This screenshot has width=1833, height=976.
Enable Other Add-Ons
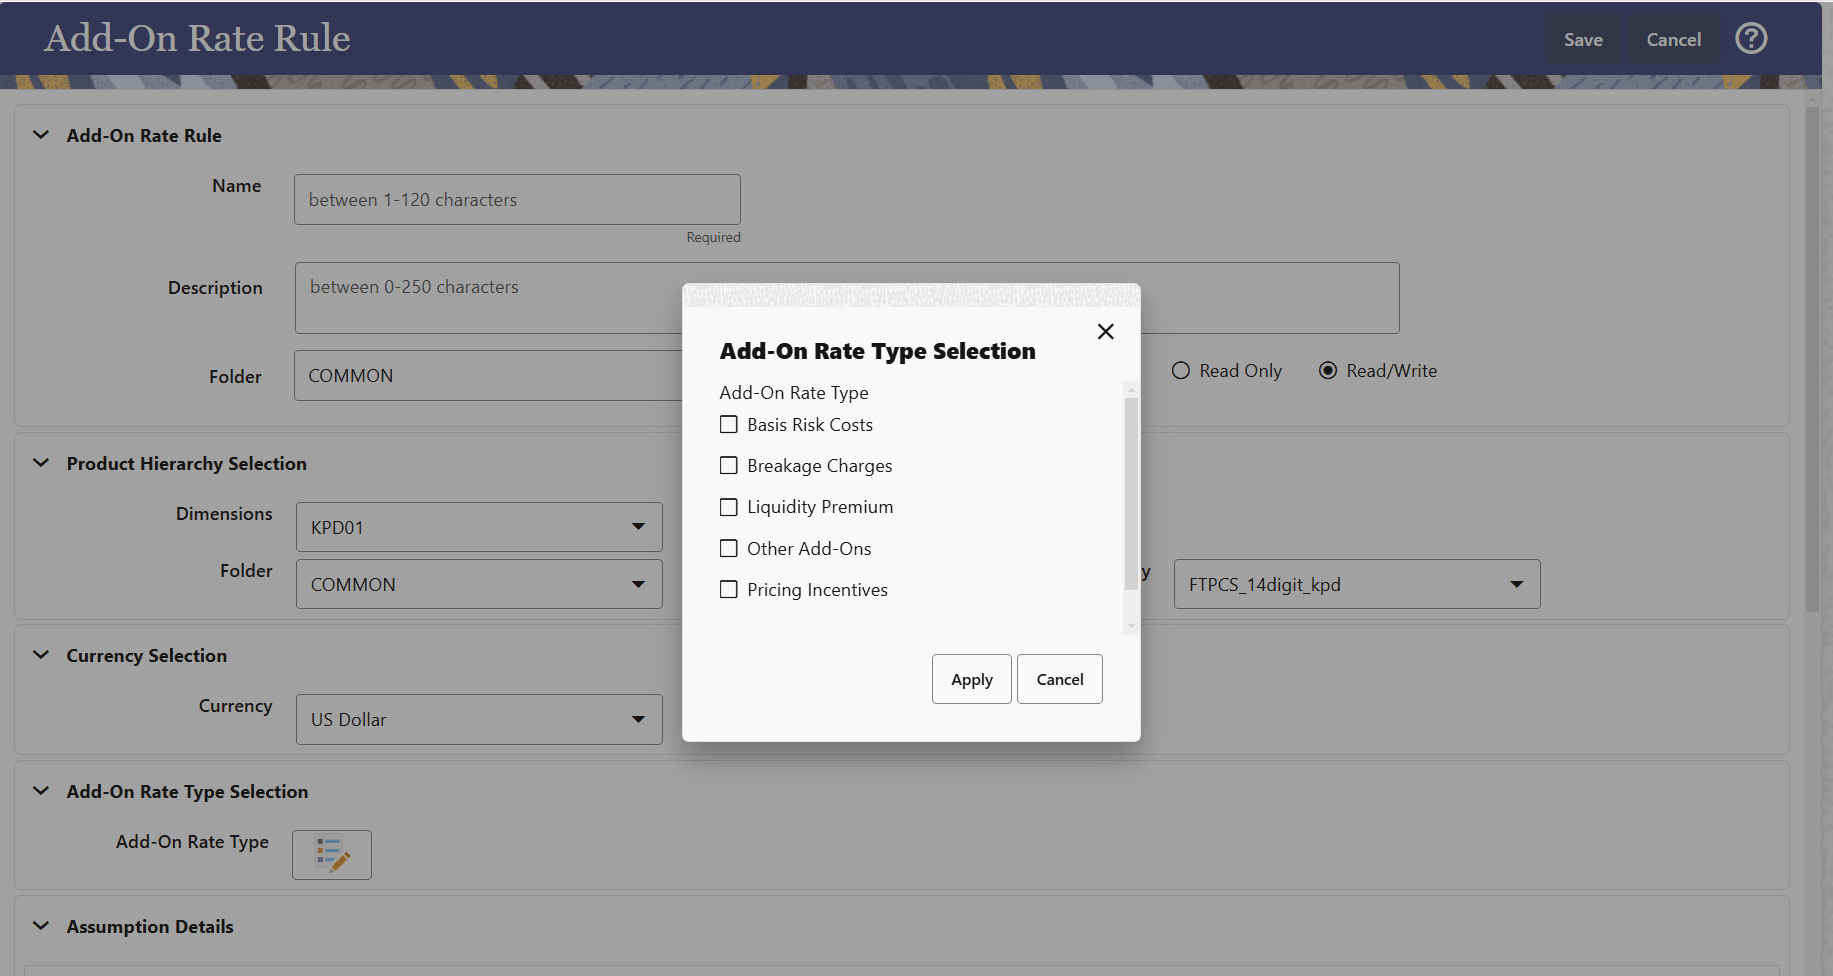[x=728, y=548]
